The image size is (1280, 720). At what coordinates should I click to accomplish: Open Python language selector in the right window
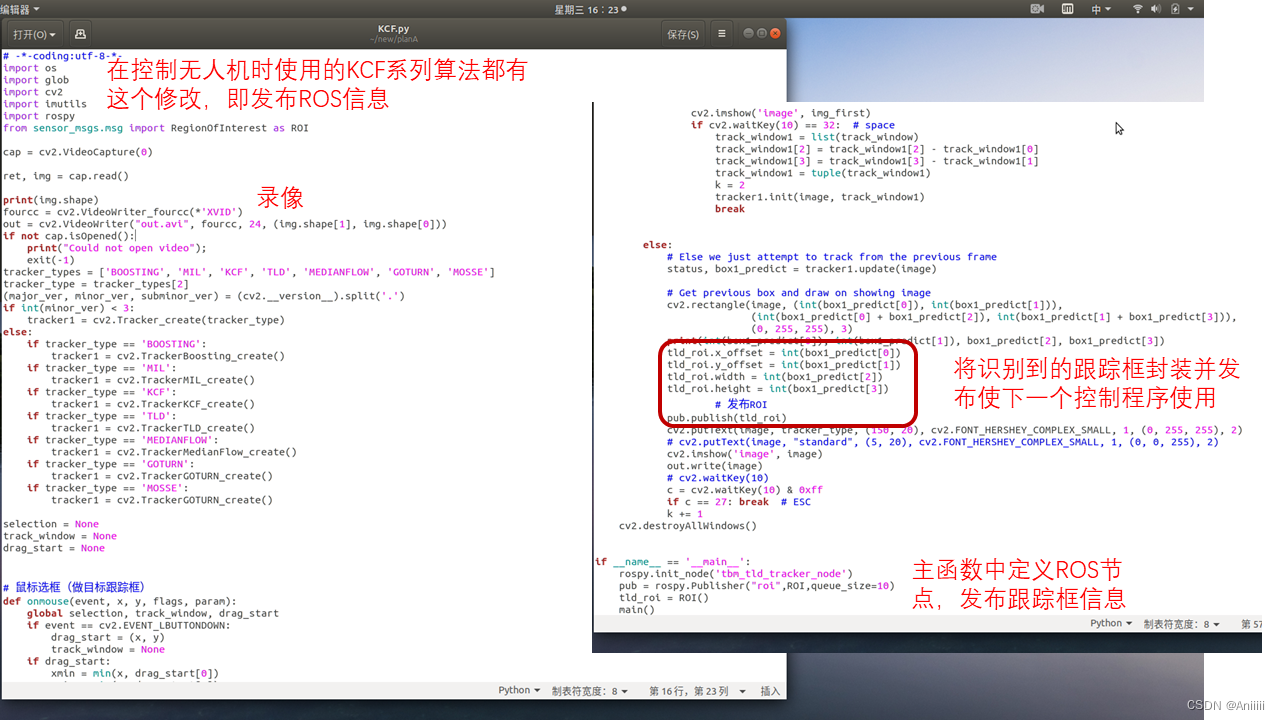tap(1111, 623)
